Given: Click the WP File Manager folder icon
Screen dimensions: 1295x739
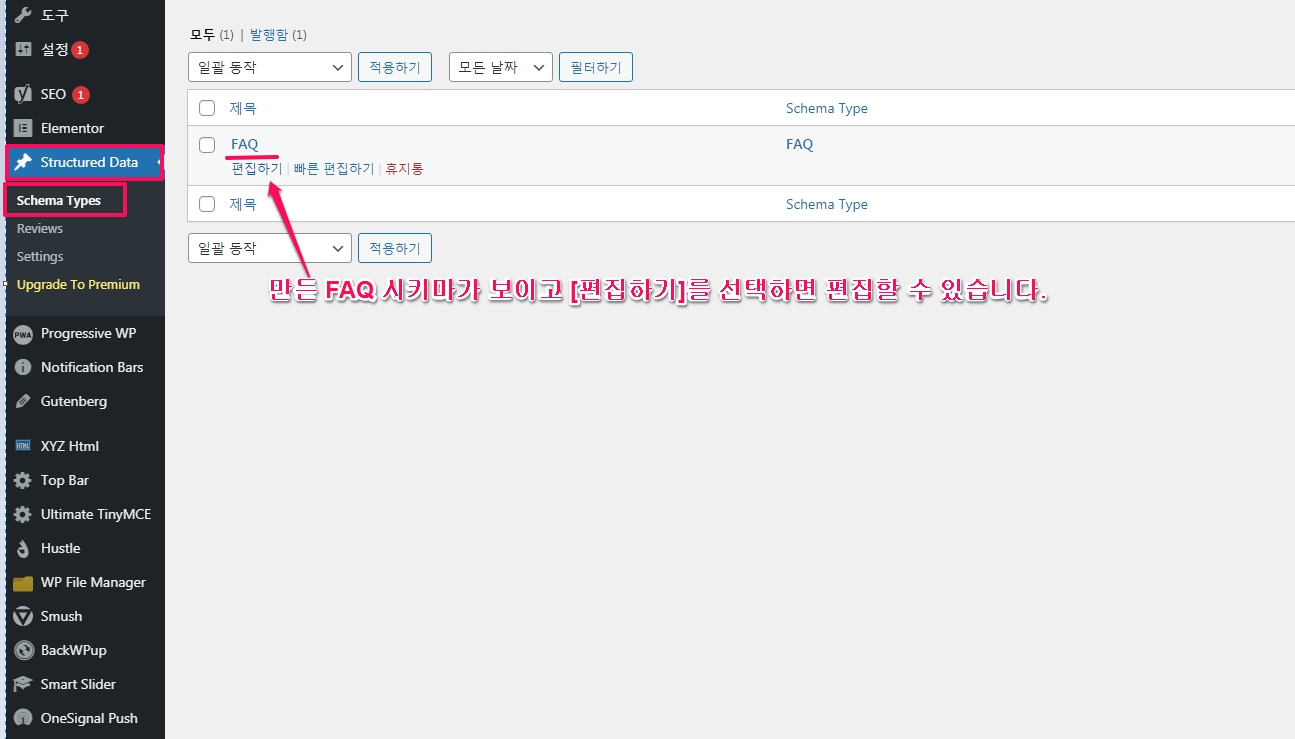Looking at the screenshot, I should pyautogui.click(x=23, y=583).
